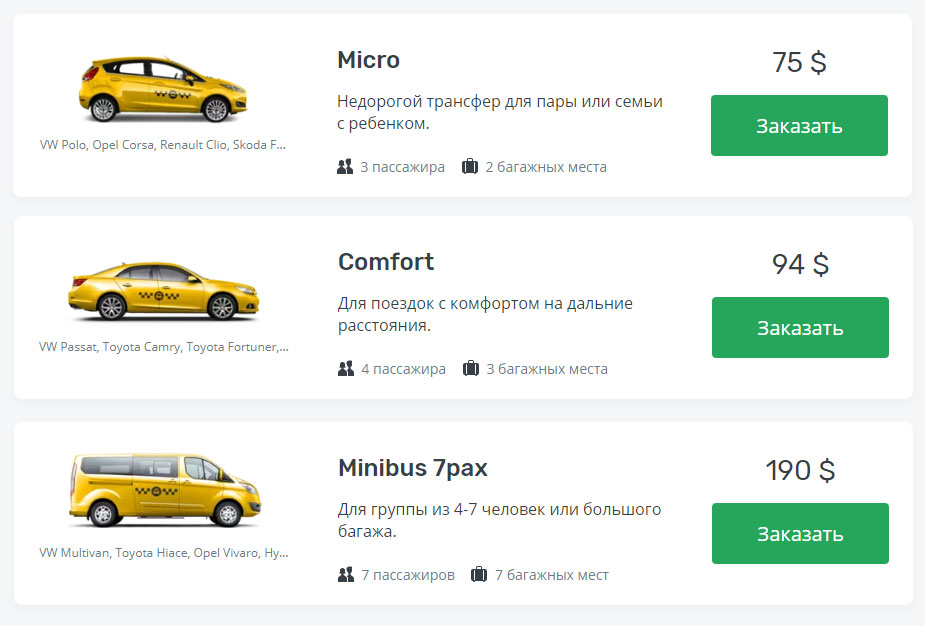Image resolution: width=925 pixels, height=626 pixels.
Task: Open the Comfort tariff title
Action: pyautogui.click(x=385, y=262)
